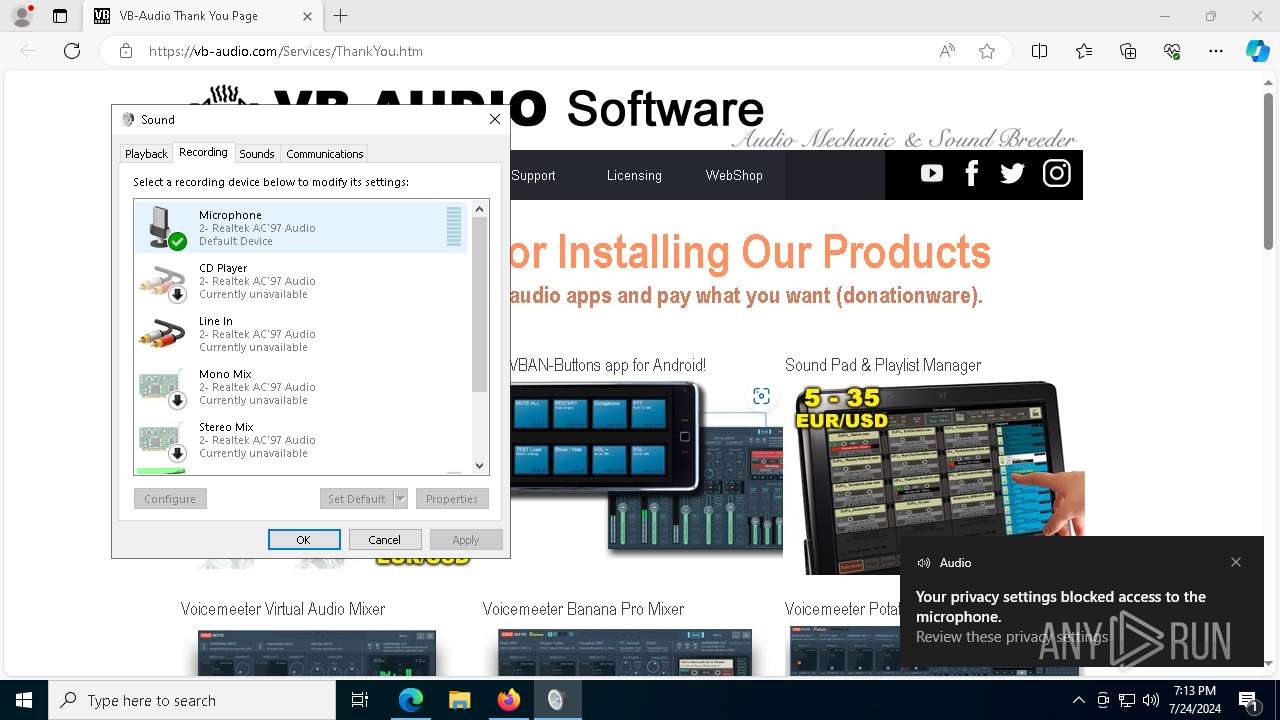This screenshot has height=720, width=1280.
Task: Launch Firefox from taskbar
Action: [x=508, y=700]
